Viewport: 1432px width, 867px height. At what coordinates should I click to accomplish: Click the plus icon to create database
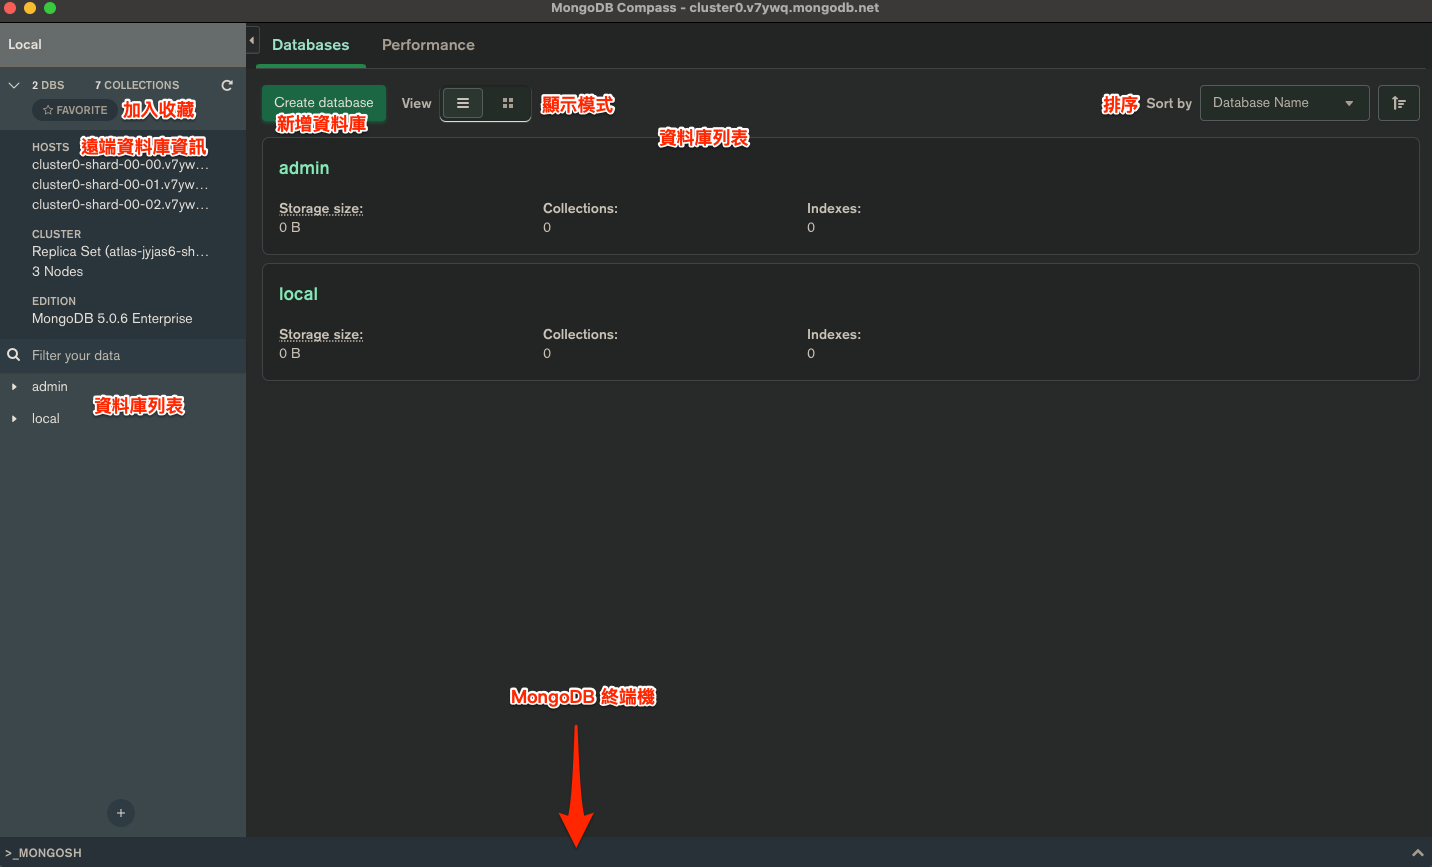[x=121, y=813]
